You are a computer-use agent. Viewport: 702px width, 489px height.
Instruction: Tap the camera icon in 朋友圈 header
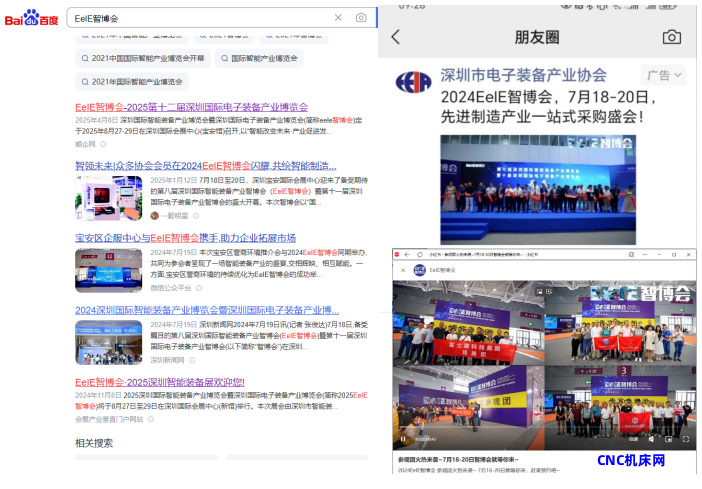[x=672, y=37]
